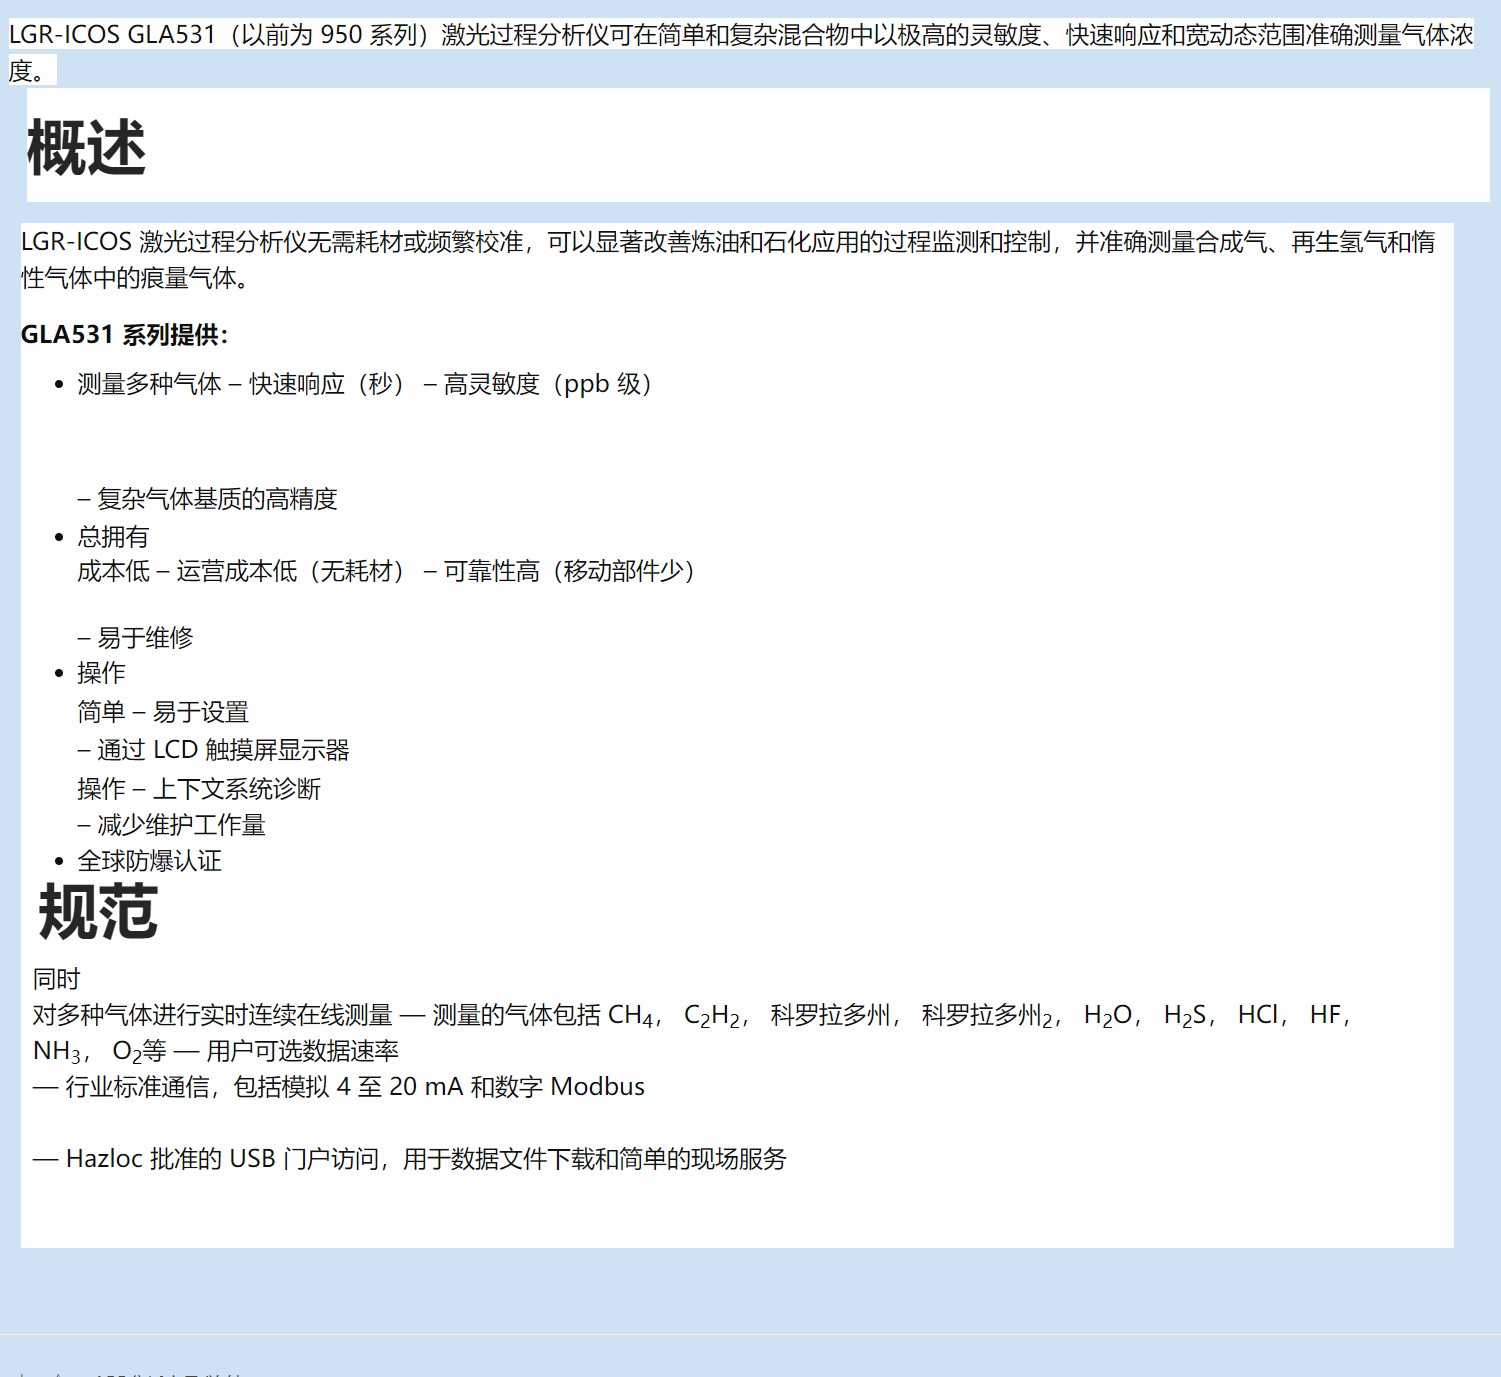Click the 用户可选数据速率 text
This screenshot has height=1377, width=1501.
point(302,1051)
